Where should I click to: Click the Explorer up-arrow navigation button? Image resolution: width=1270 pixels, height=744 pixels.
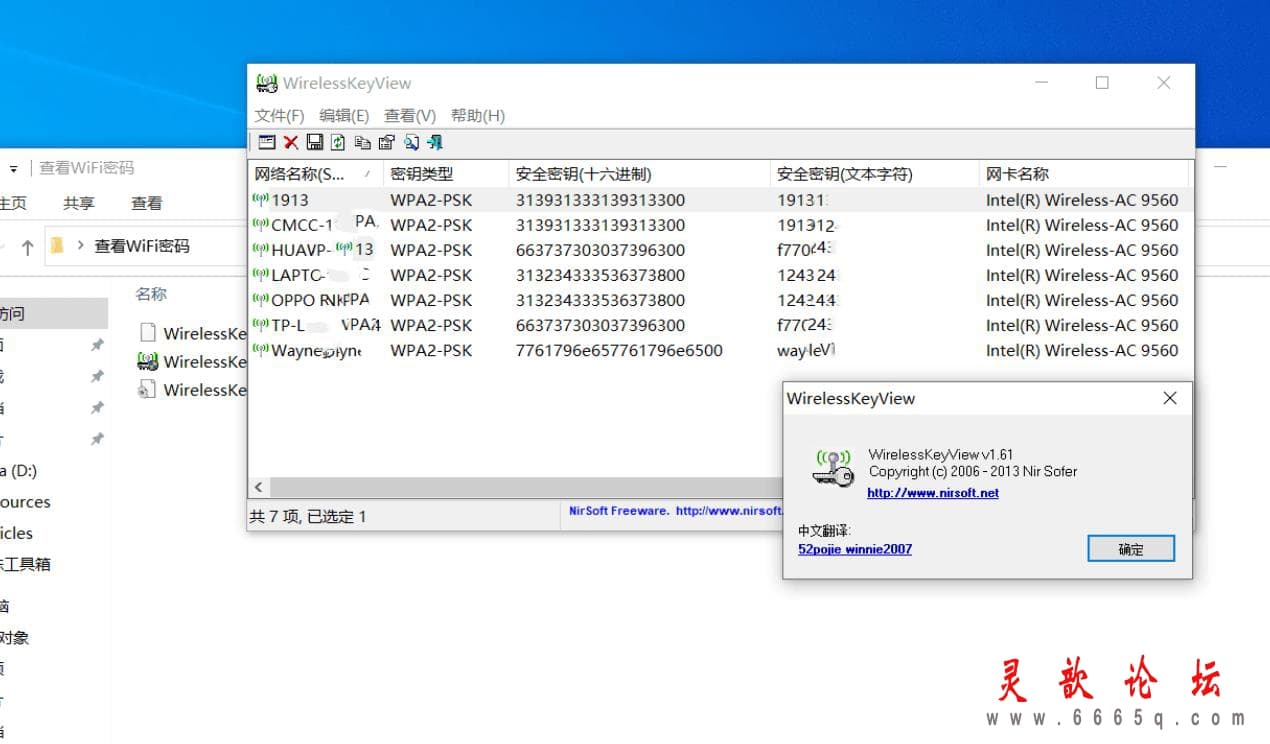(x=27, y=246)
